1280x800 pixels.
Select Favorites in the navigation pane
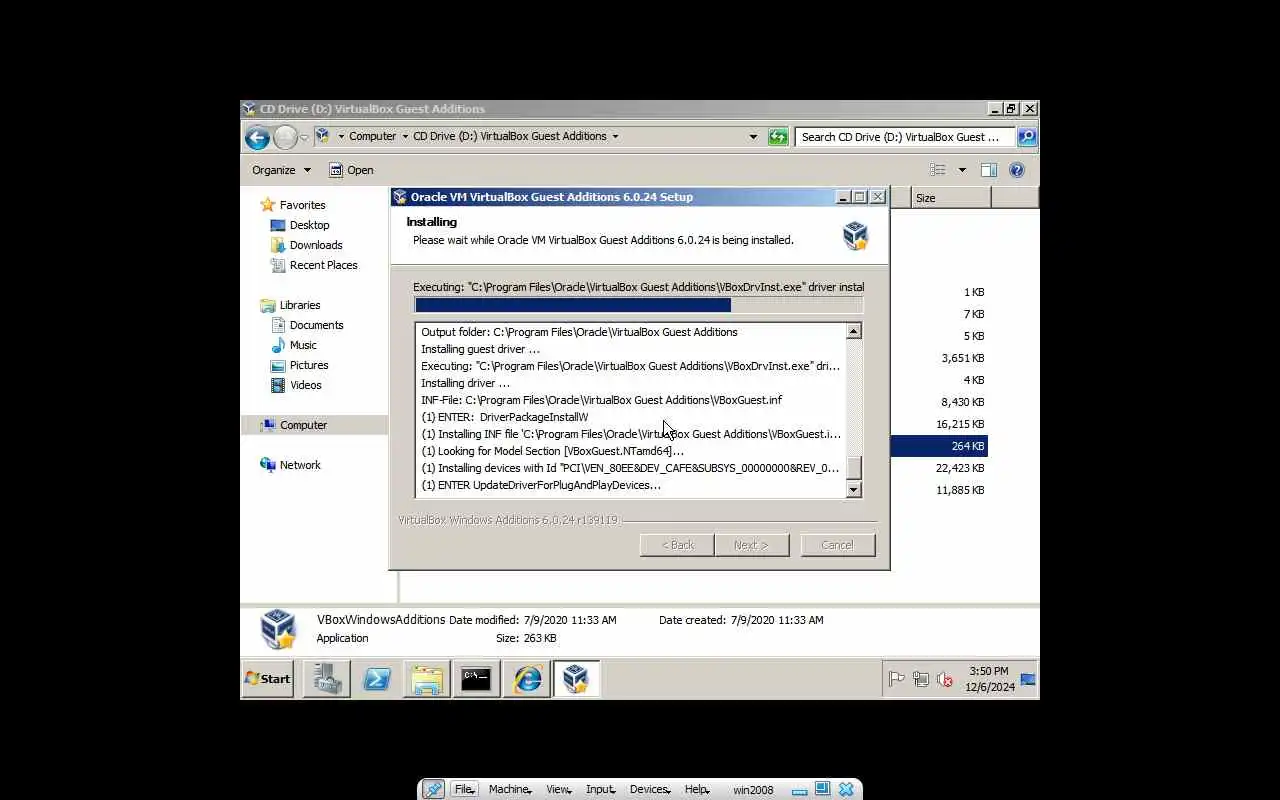pos(302,205)
